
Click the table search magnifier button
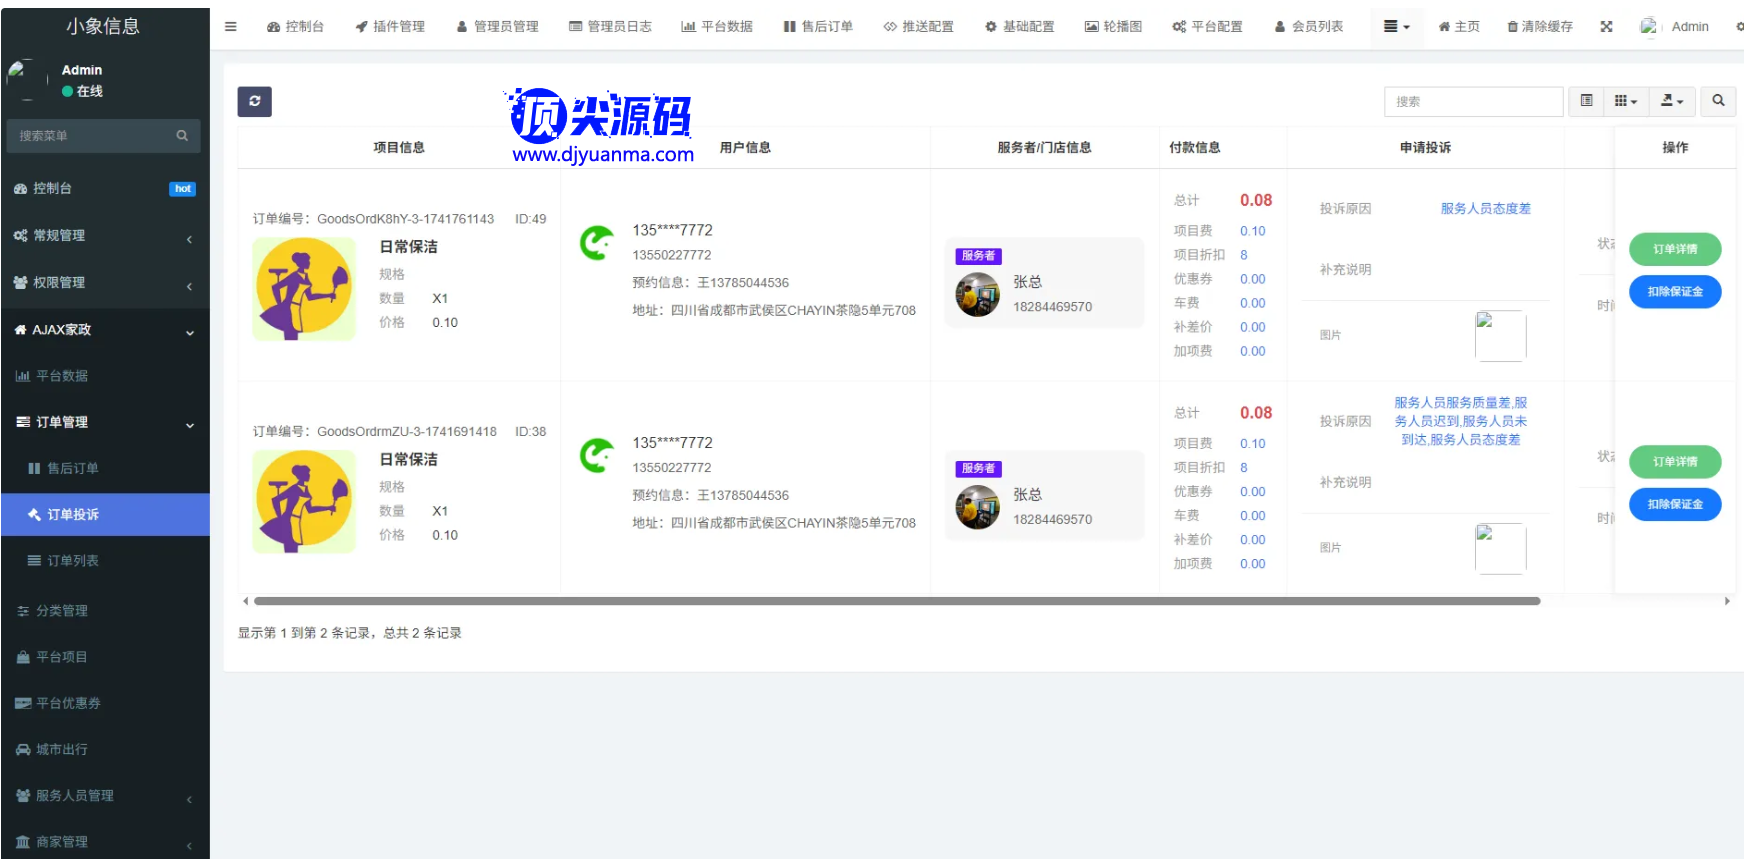(x=1718, y=101)
